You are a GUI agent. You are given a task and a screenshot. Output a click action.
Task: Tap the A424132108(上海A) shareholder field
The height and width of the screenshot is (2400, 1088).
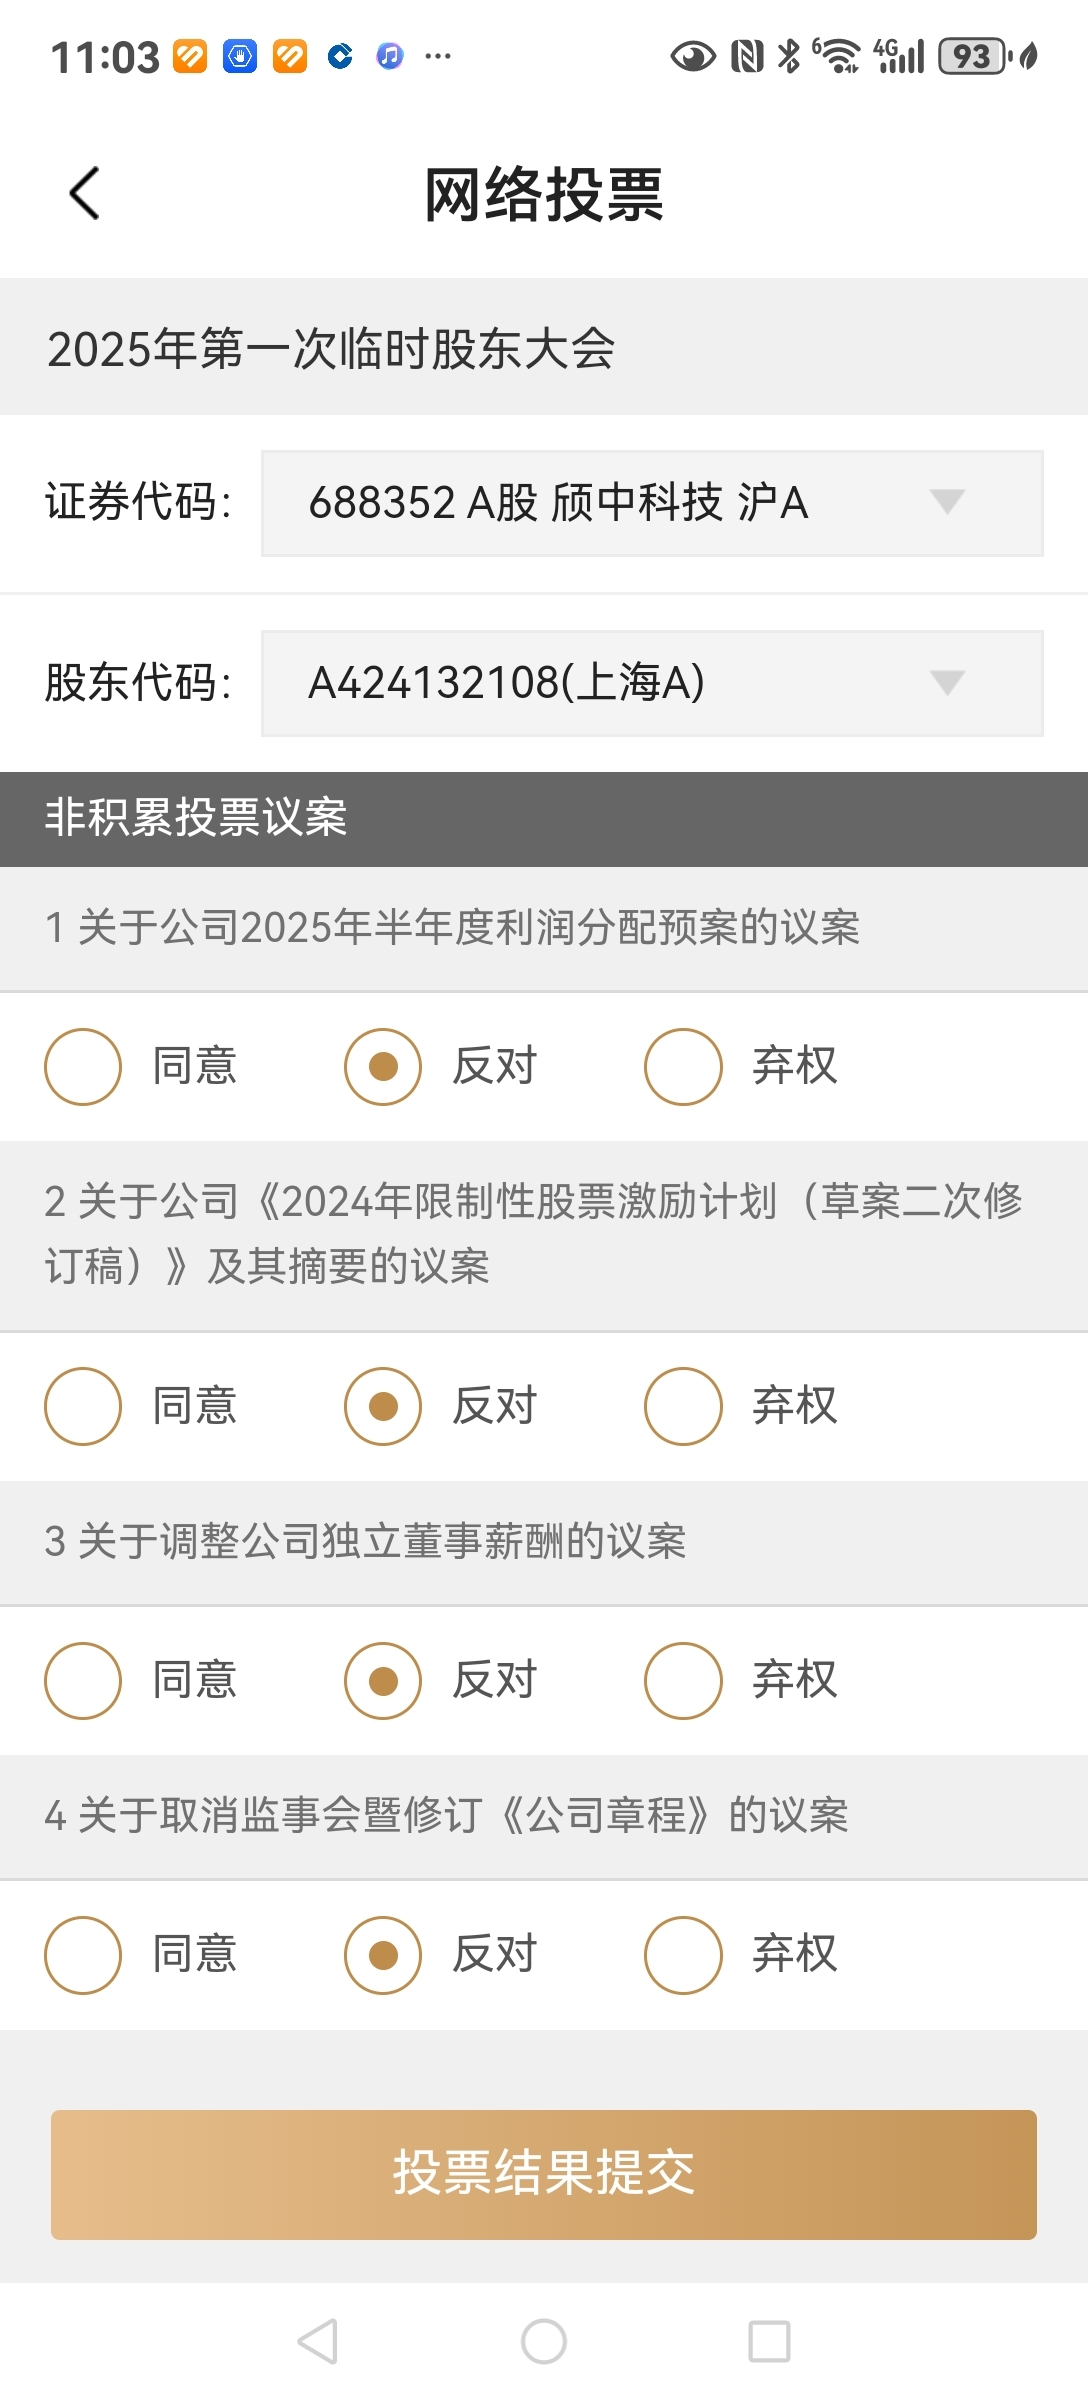(x=652, y=683)
